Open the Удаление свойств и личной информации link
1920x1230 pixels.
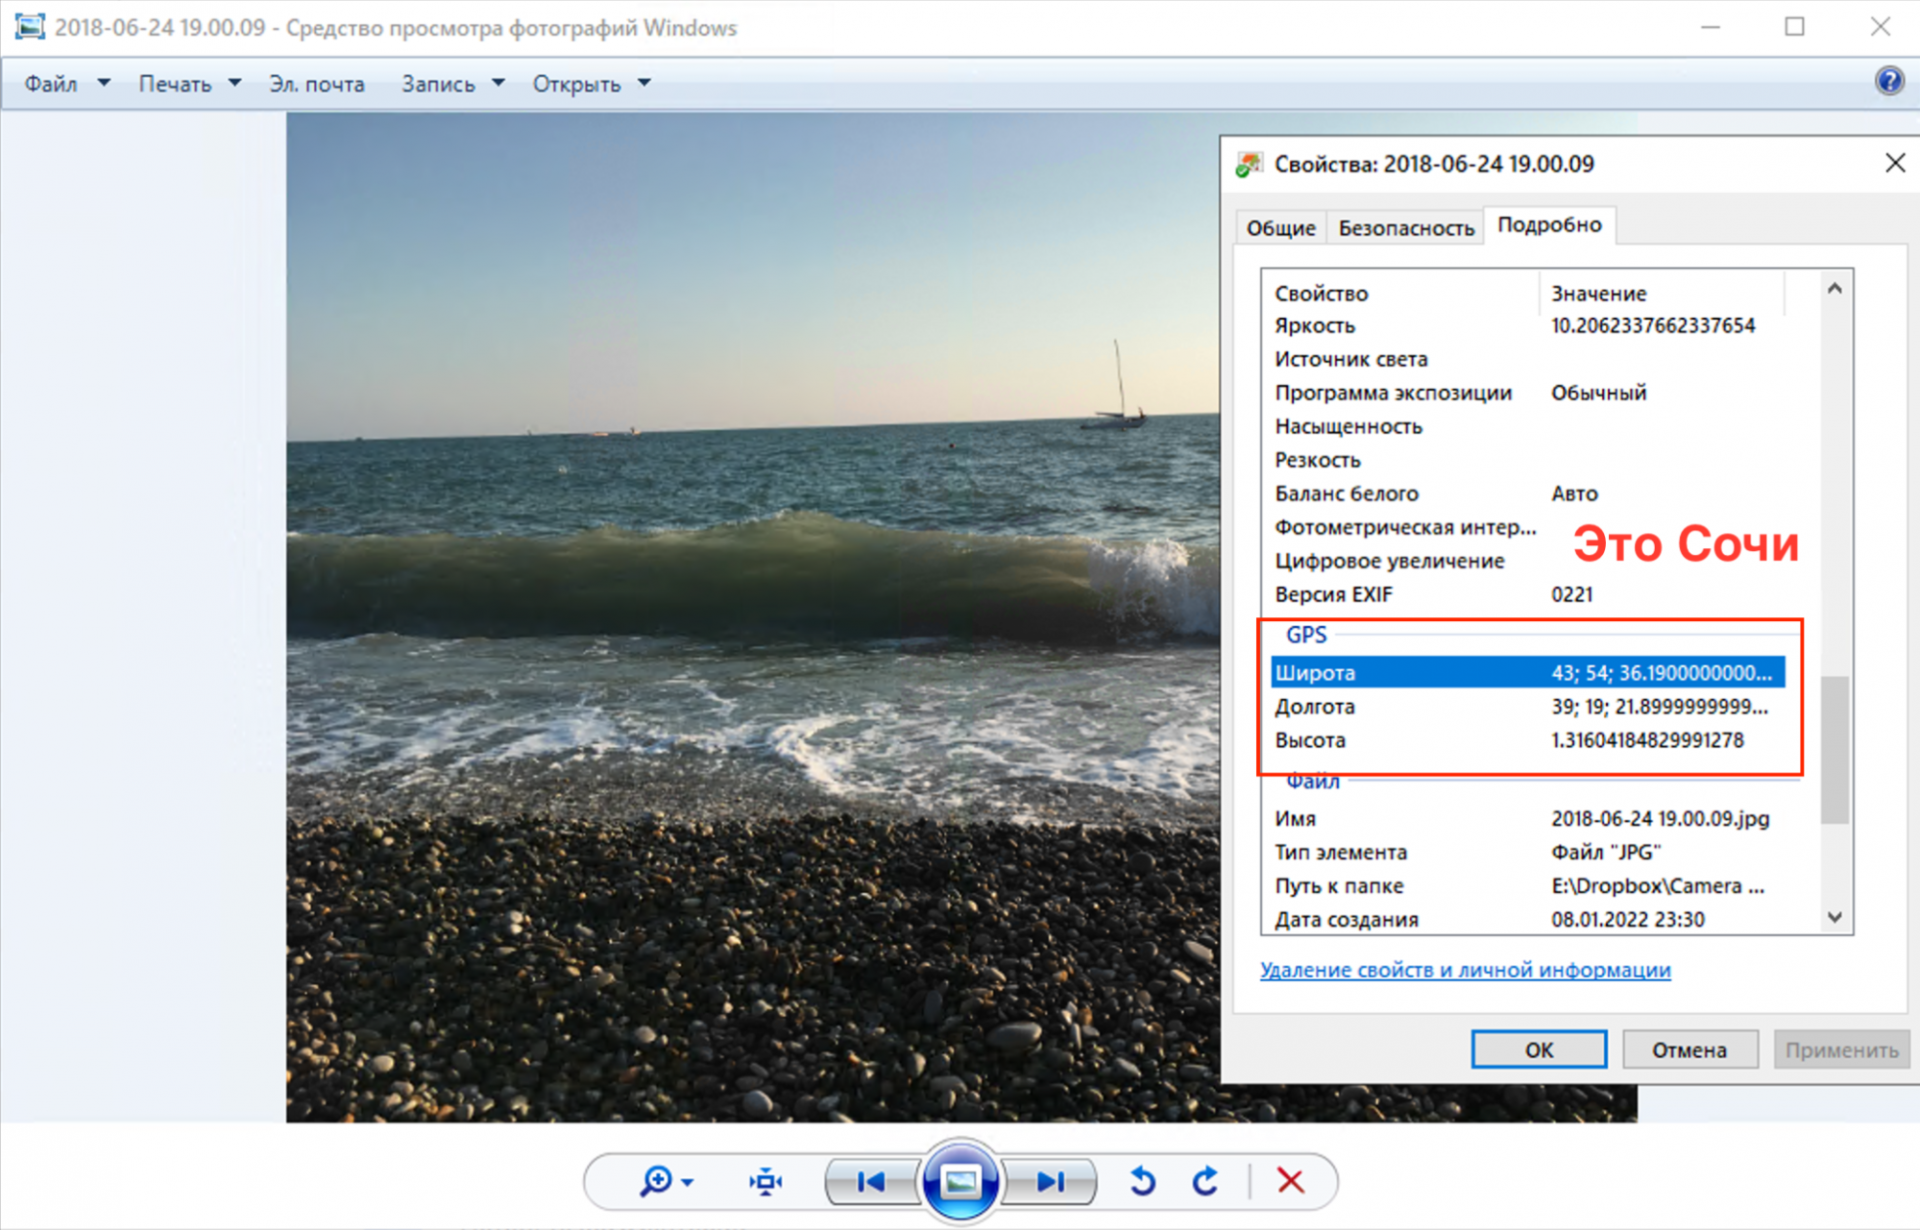(x=1465, y=970)
